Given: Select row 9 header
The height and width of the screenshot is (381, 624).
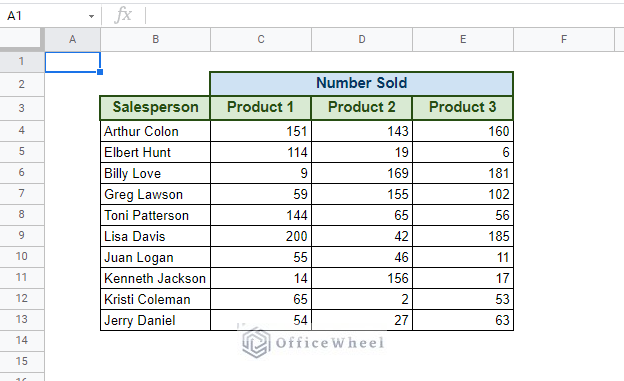Looking at the screenshot, I should [22, 235].
